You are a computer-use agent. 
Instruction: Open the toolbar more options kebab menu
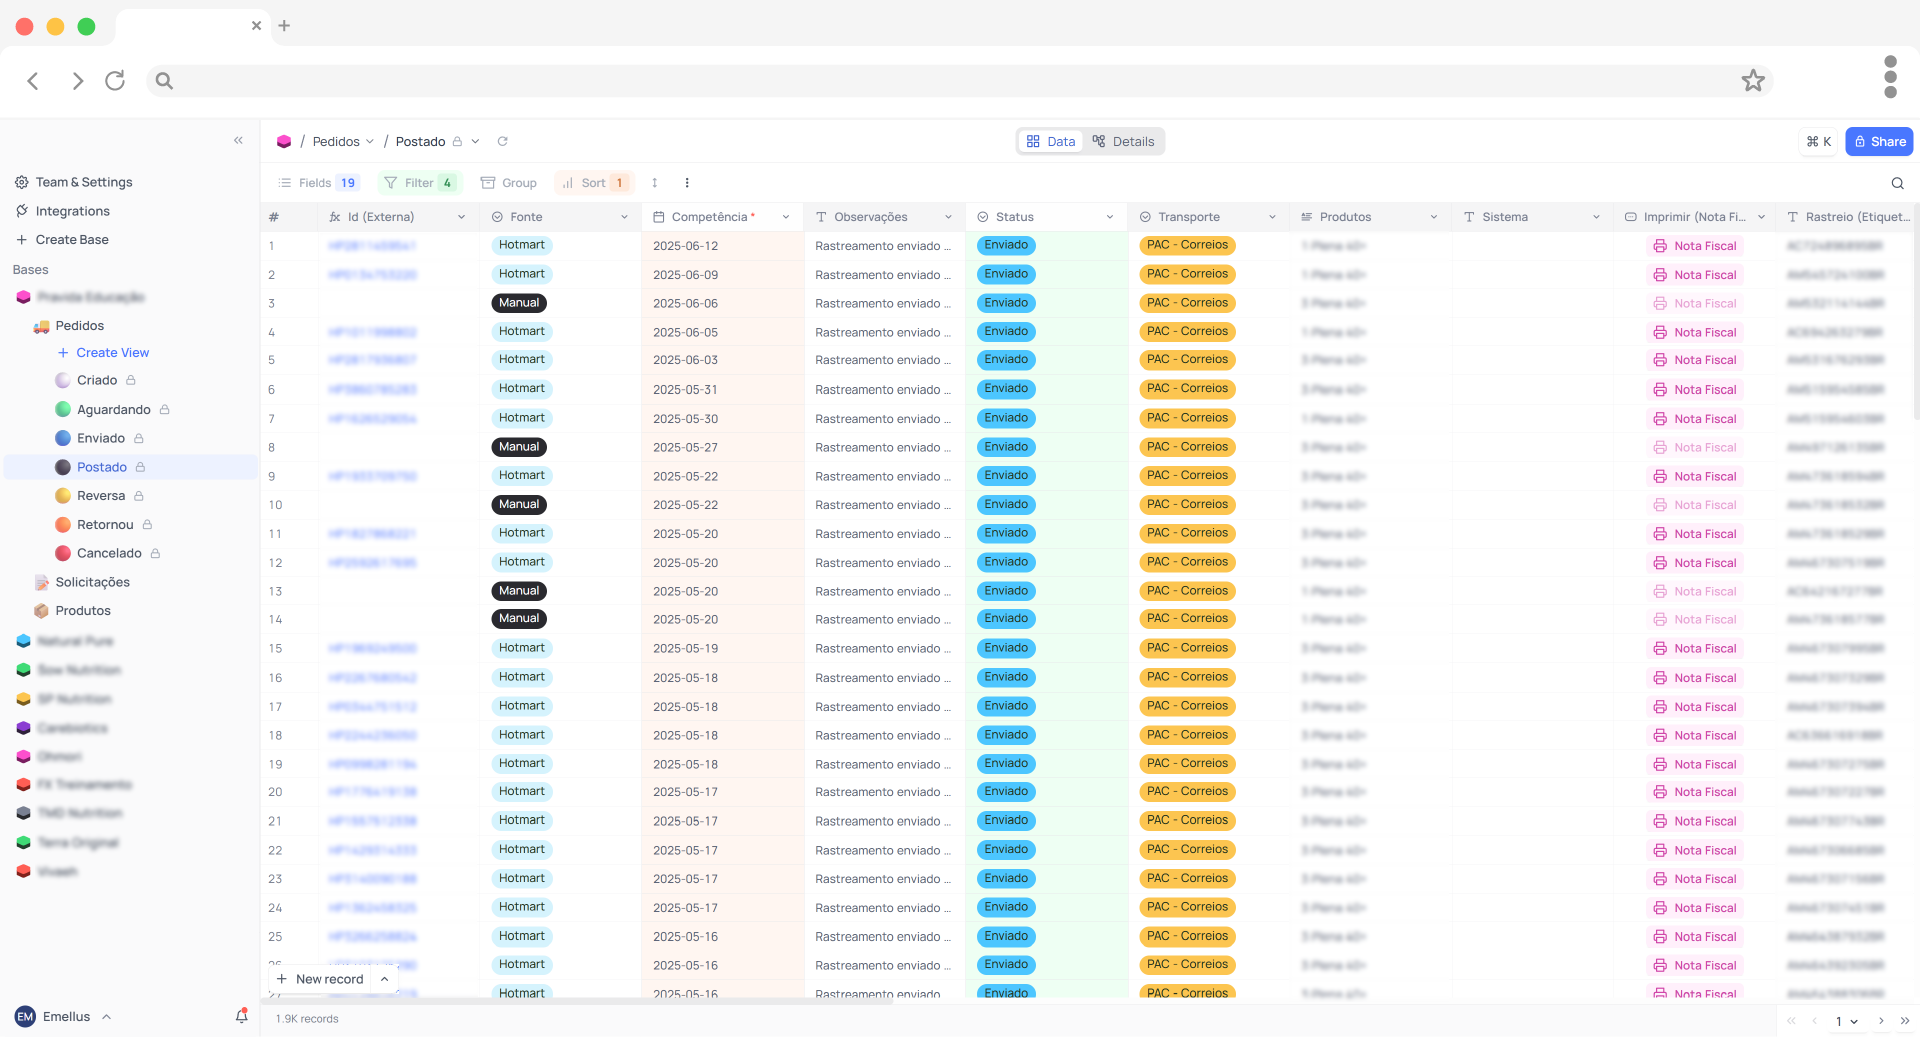pos(687,183)
